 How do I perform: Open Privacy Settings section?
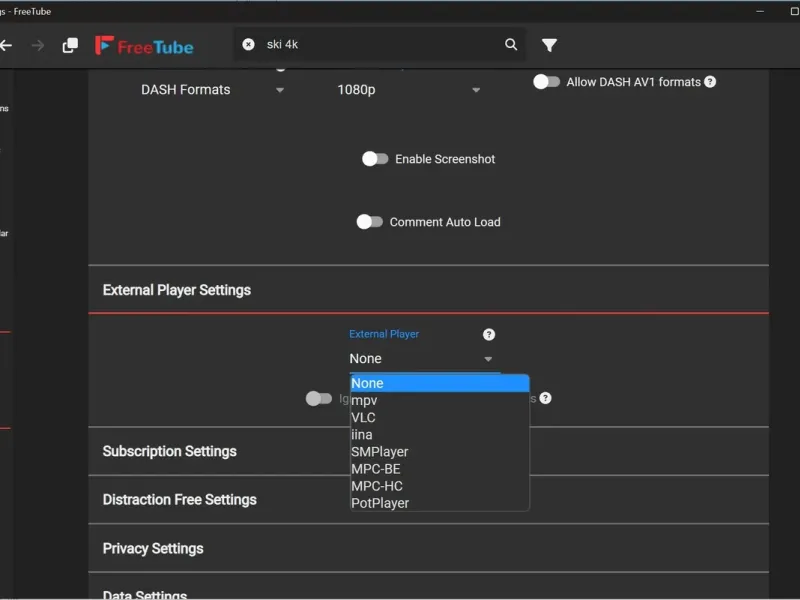click(x=153, y=548)
